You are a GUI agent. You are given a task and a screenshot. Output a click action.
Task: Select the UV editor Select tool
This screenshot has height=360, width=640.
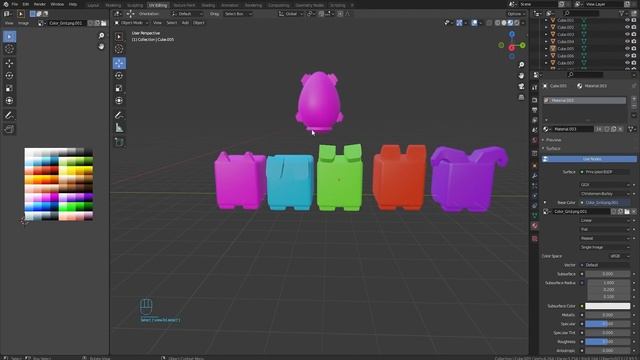coord(9,37)
